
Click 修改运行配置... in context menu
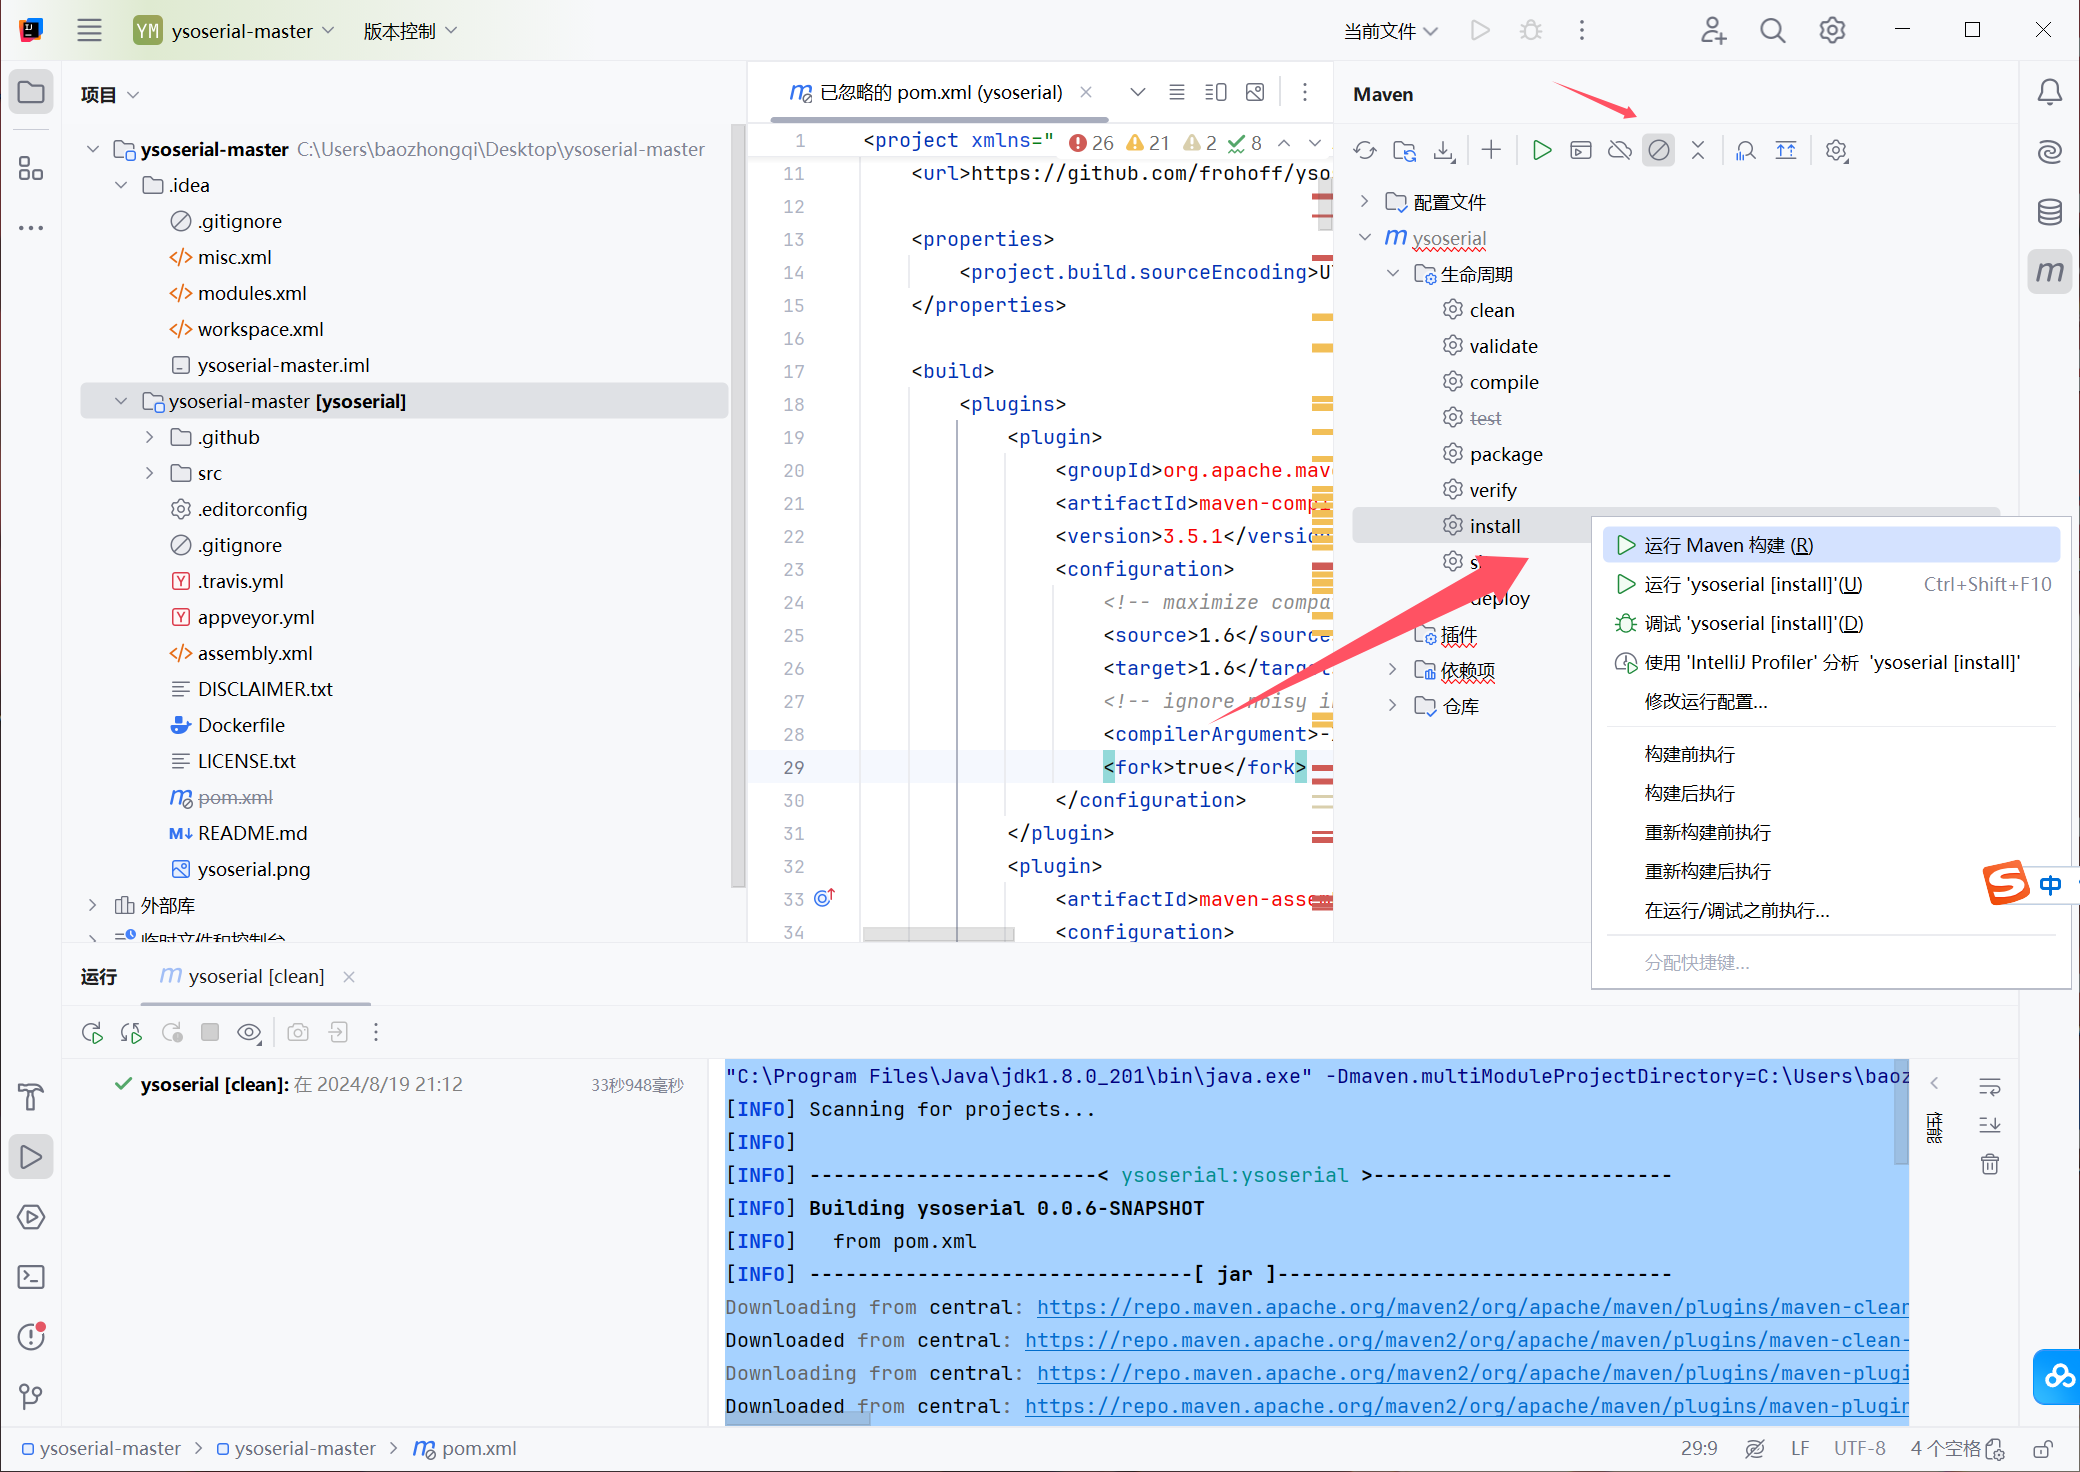coord(1705,701)
